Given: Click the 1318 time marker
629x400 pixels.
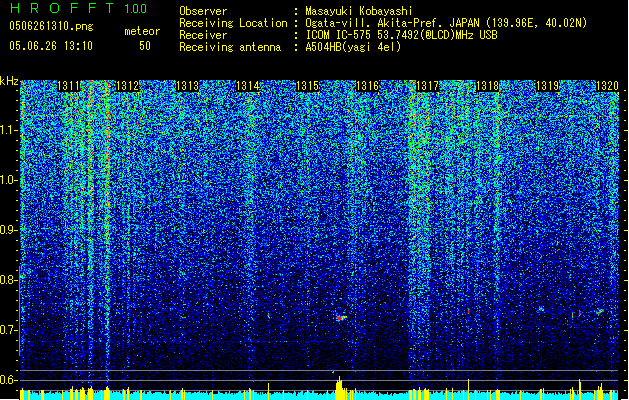Looking at the screenshot, I should (487, 86).
